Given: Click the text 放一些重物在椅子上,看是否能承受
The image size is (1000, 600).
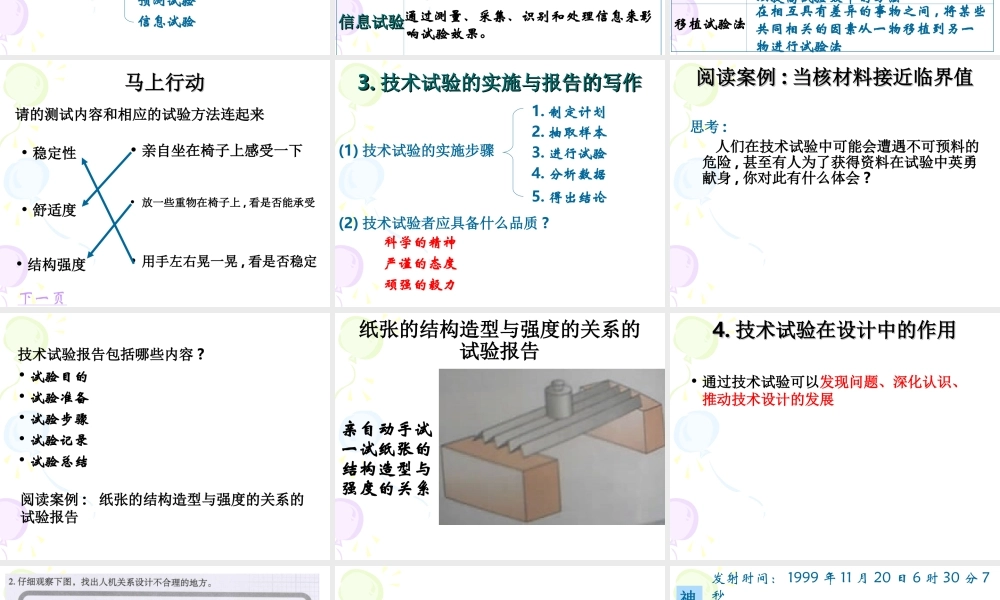Looking at the screenshot, I should click(228, 203).
